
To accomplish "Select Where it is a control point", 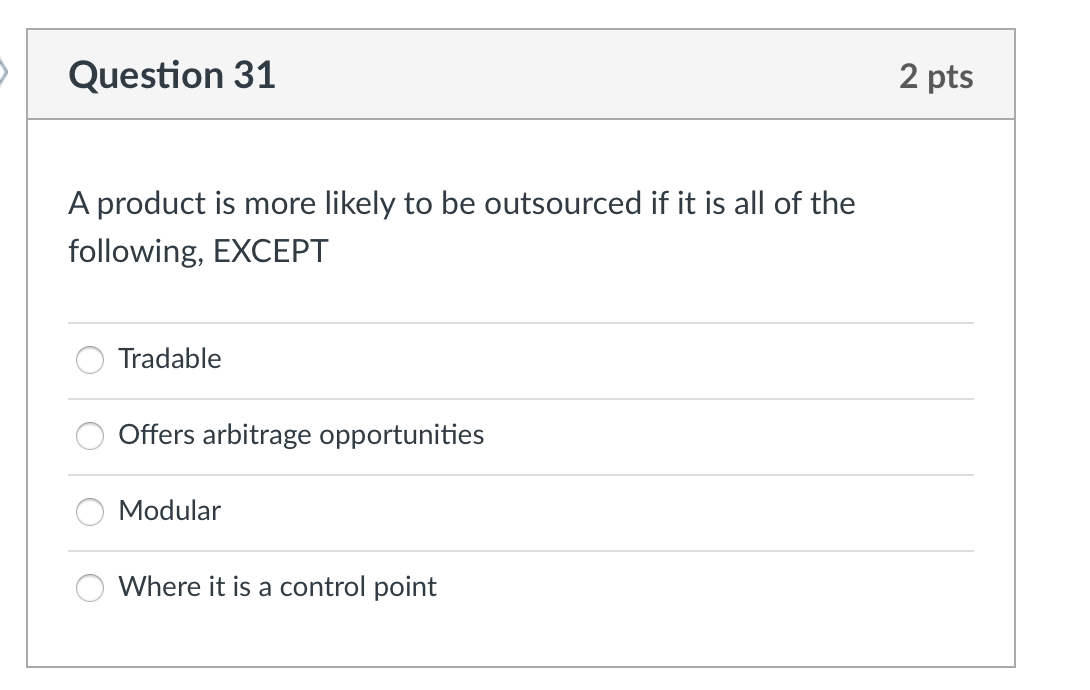I will [89, 588].
